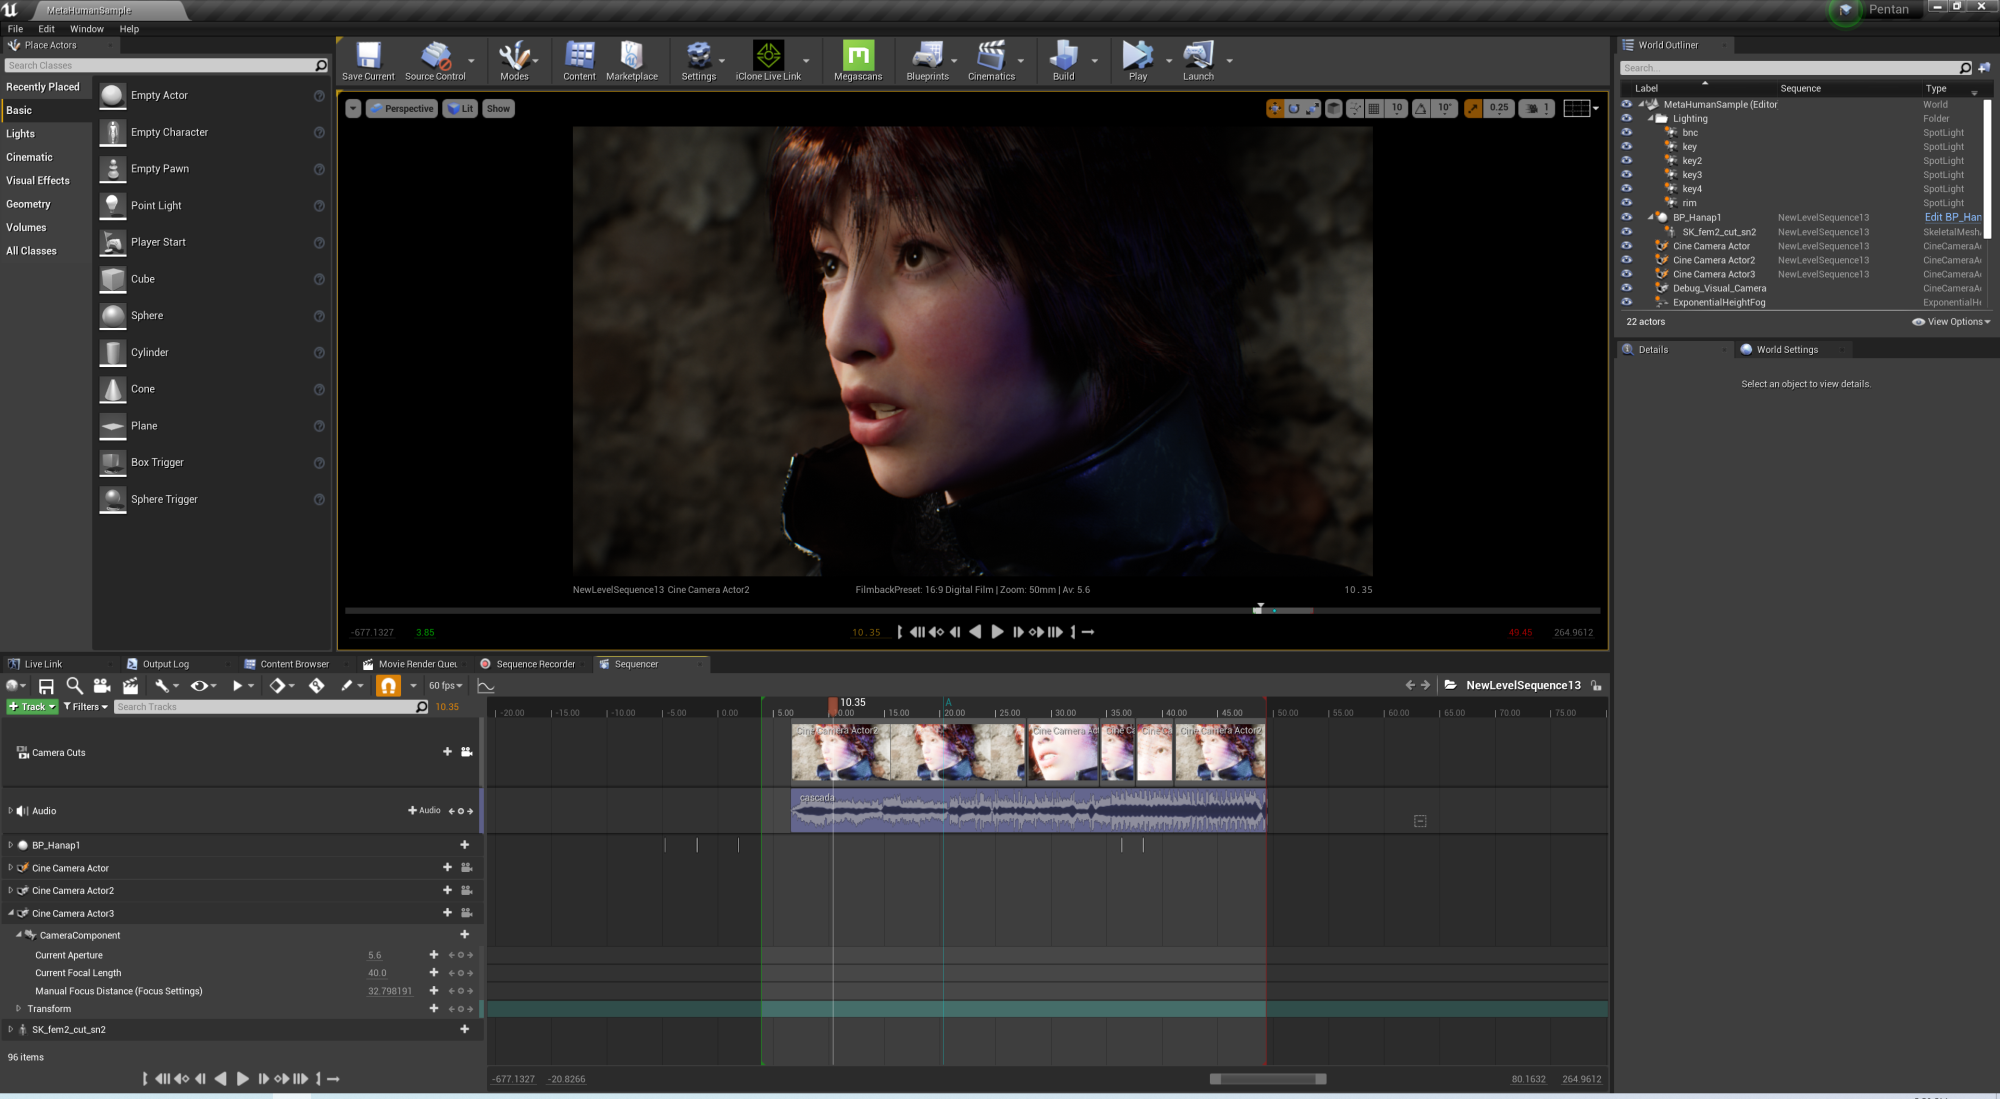Click the Sequencer find-in-content-browser magnifier icon
This screenshot has height=1099, width=2000.
74,686
